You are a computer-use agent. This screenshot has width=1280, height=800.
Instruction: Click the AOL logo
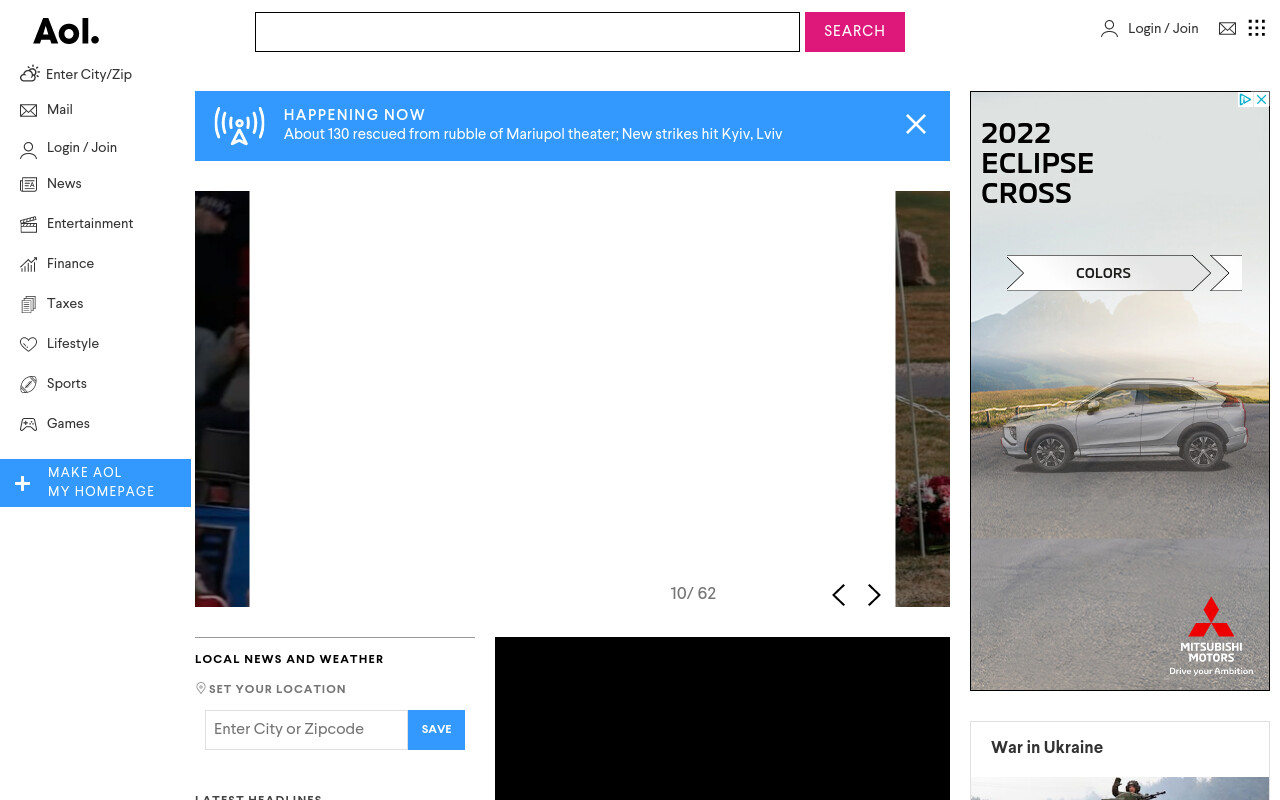pos(66,31)
